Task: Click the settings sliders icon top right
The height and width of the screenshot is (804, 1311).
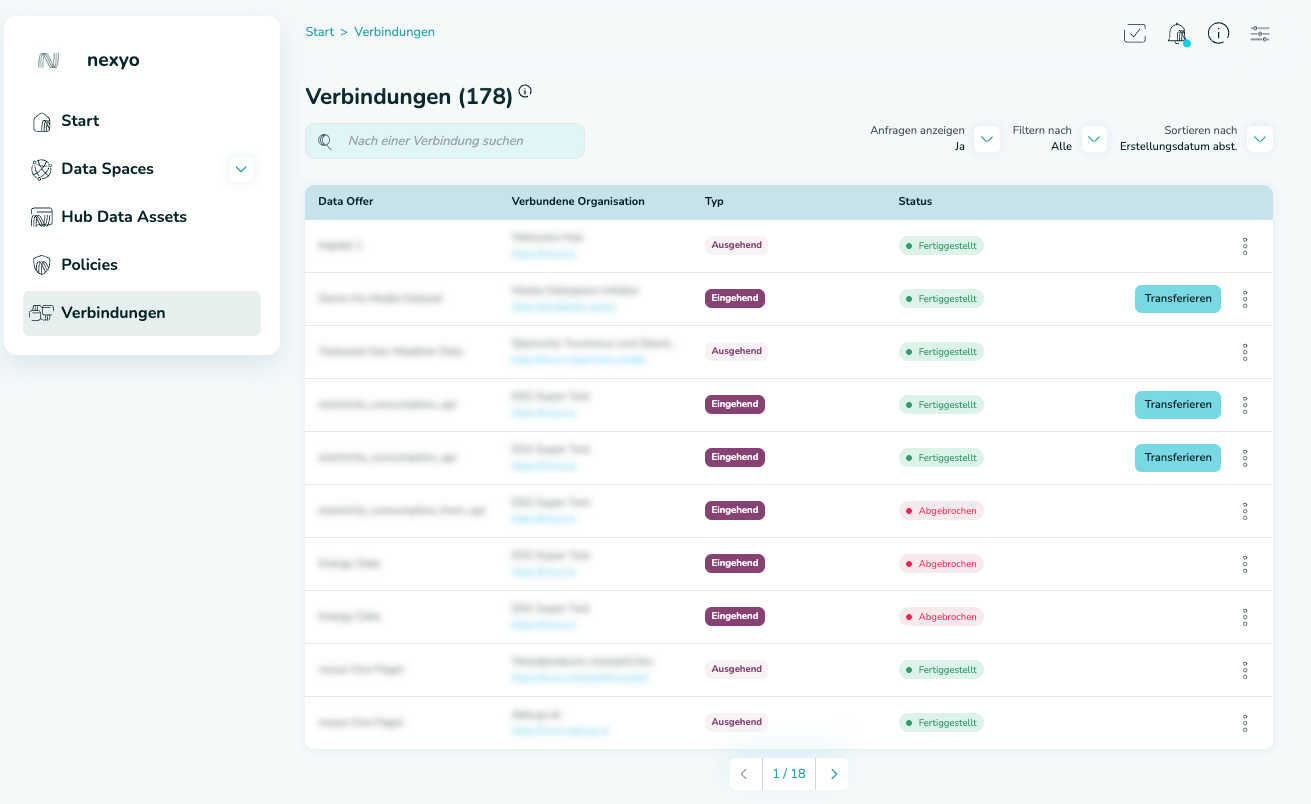Action: [1259, 33]
